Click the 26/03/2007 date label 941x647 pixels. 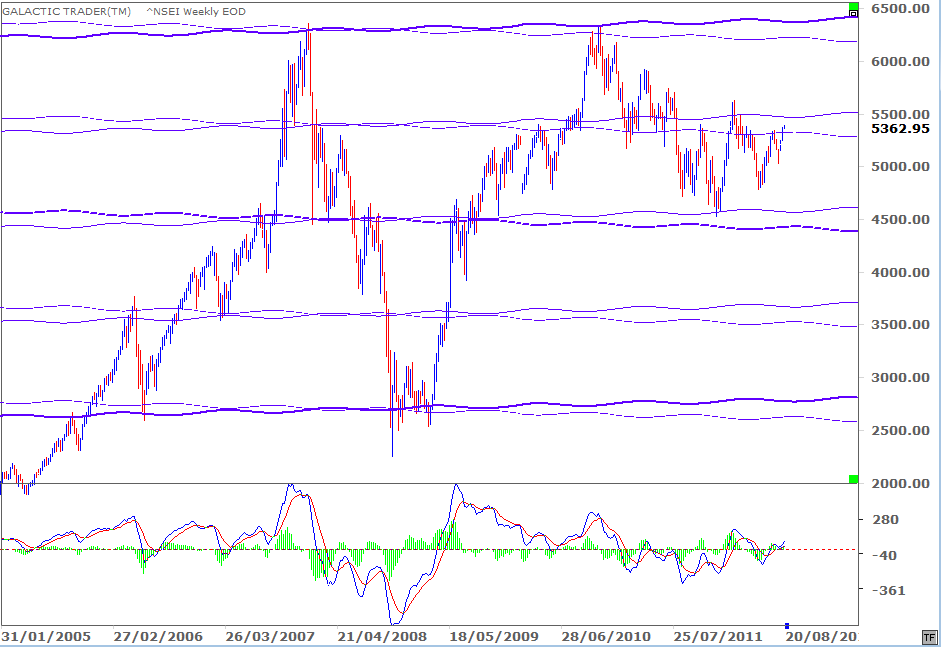[270, 636]
